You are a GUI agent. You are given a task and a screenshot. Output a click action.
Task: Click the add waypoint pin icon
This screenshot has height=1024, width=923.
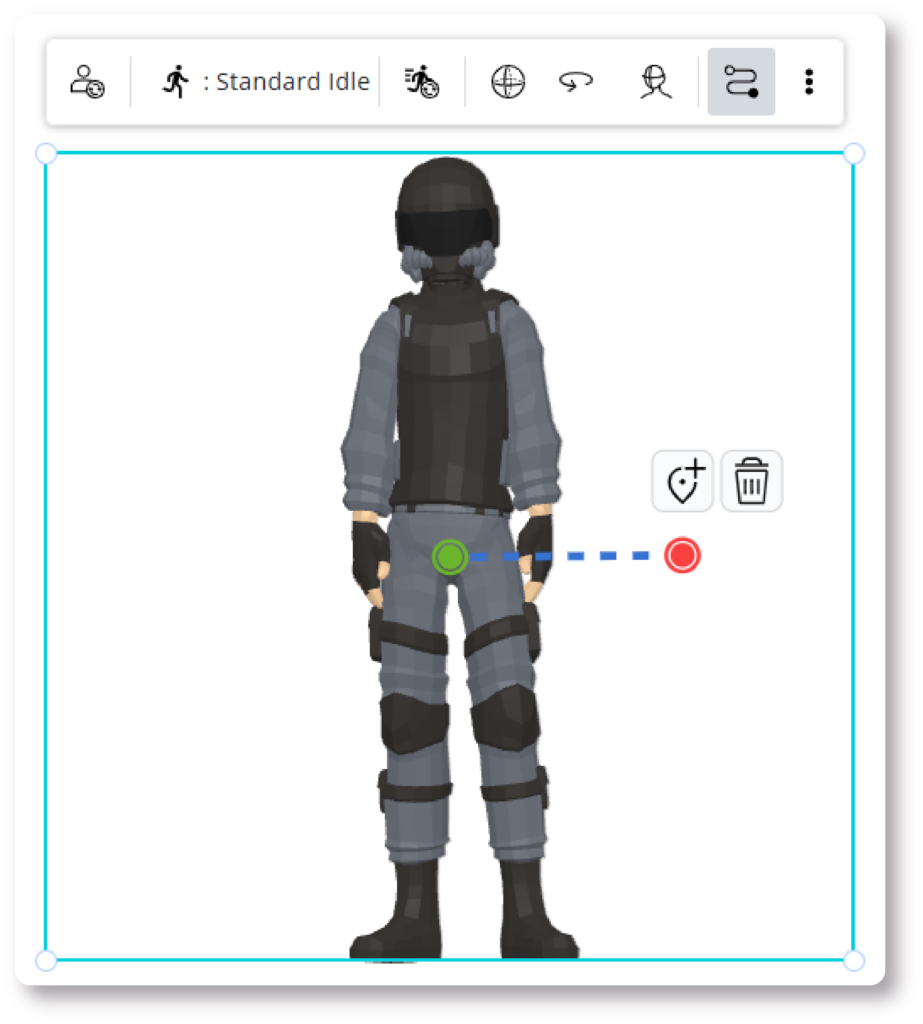[x=683, y=480]
